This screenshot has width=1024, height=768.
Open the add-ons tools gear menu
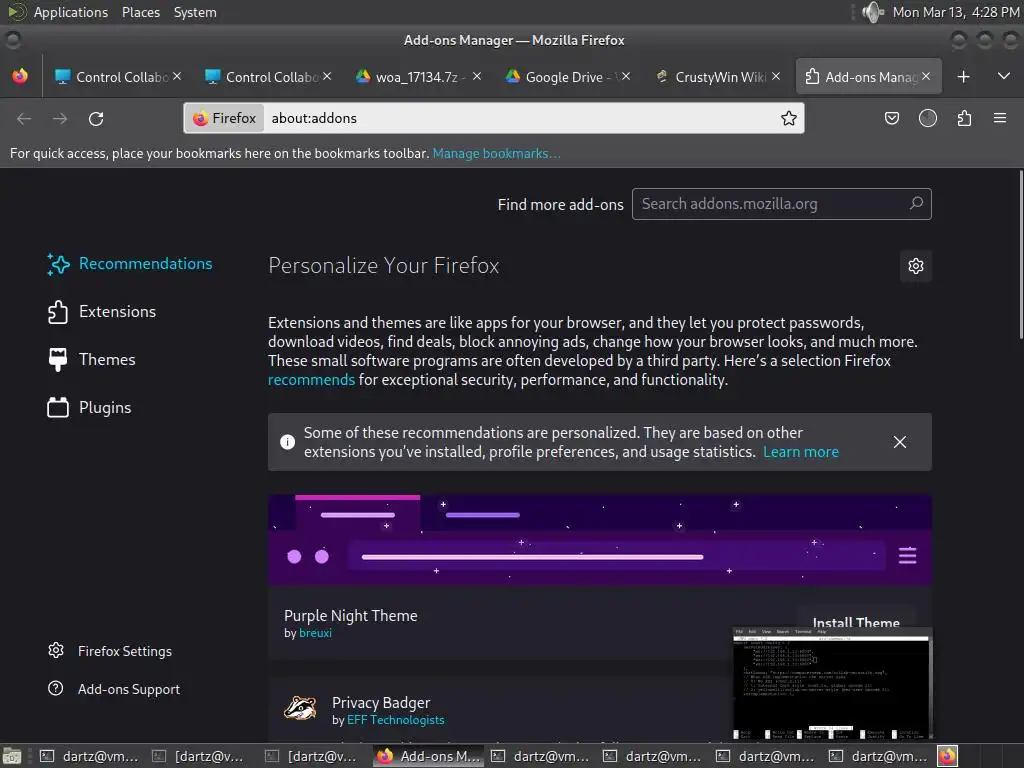click(916, 266)
